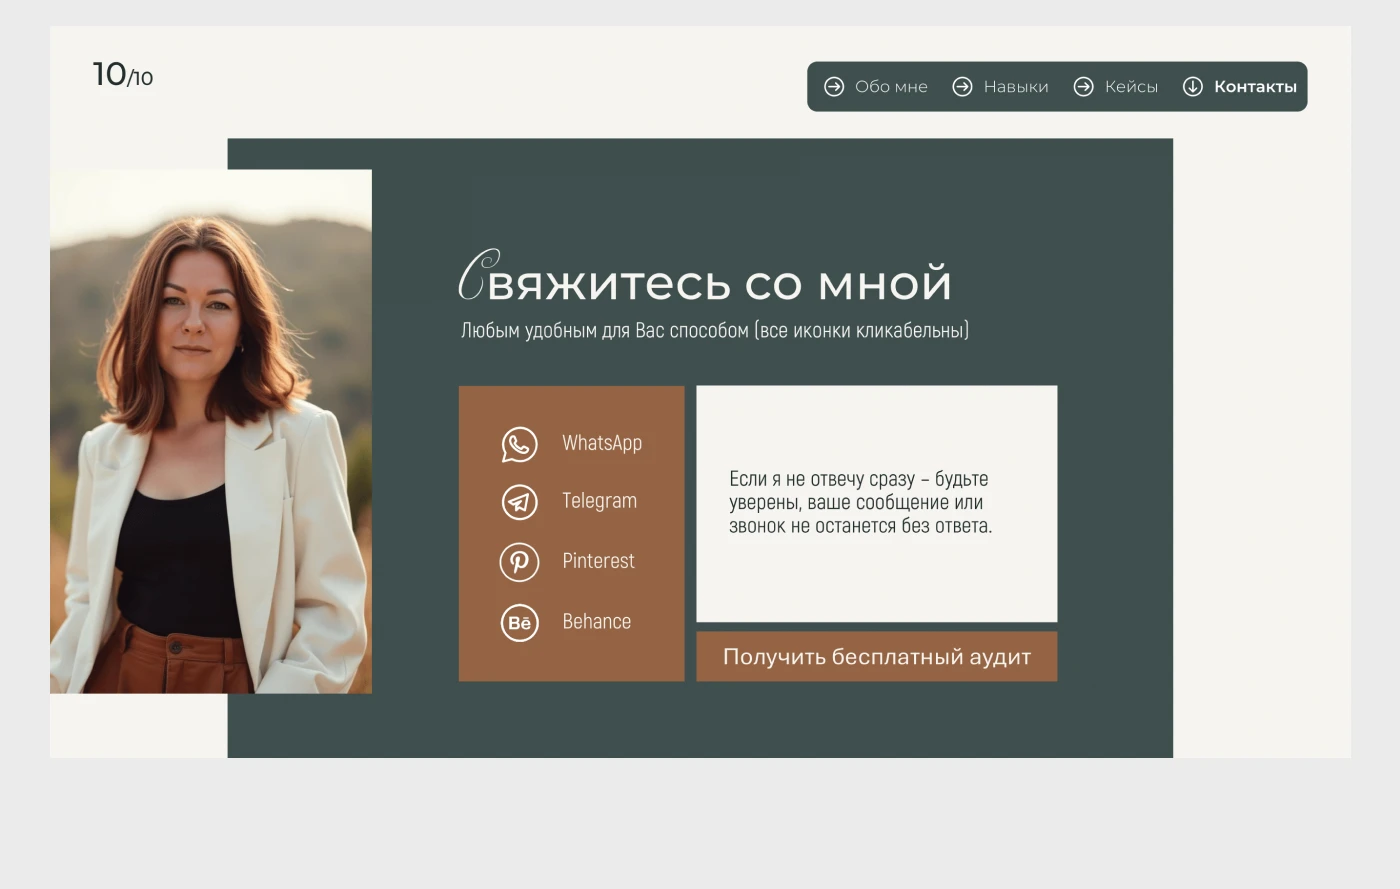Click the arrow icon beside Навыки
Viewport: 1400px width, 889px height.
[x=962, y=87]
